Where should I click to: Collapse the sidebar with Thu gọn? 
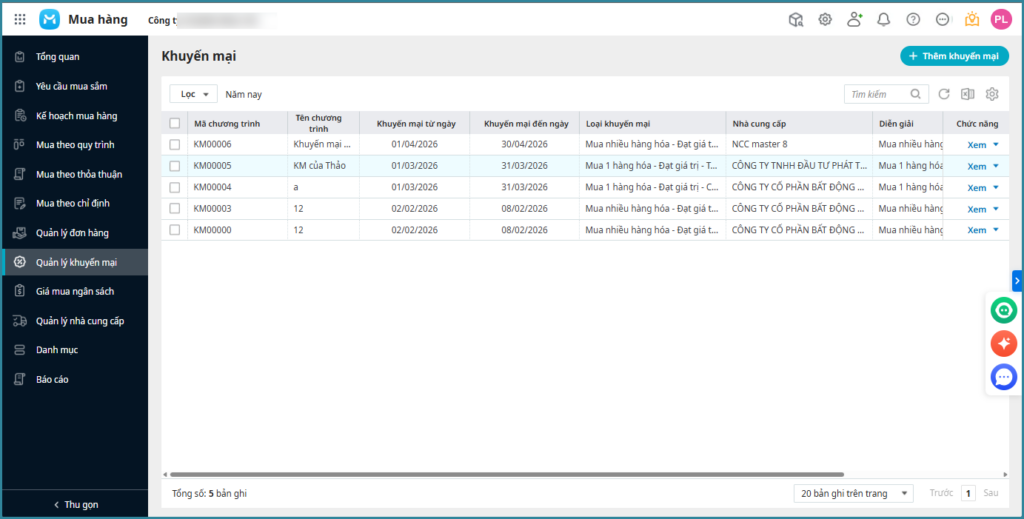(75, 504)
